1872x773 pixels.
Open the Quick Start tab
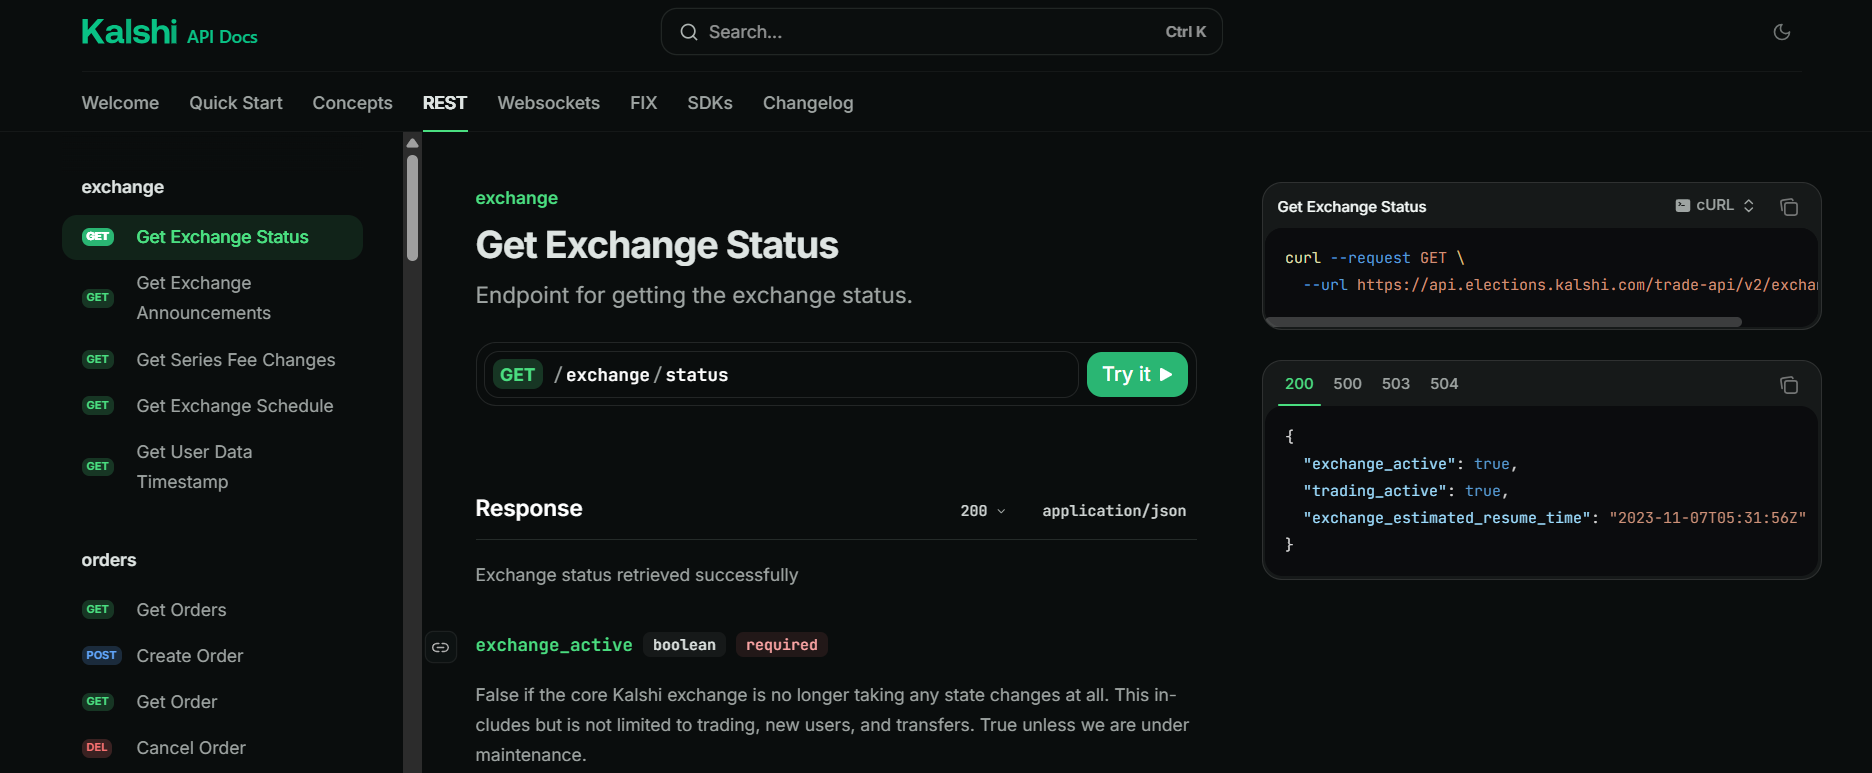pos(236,103)
